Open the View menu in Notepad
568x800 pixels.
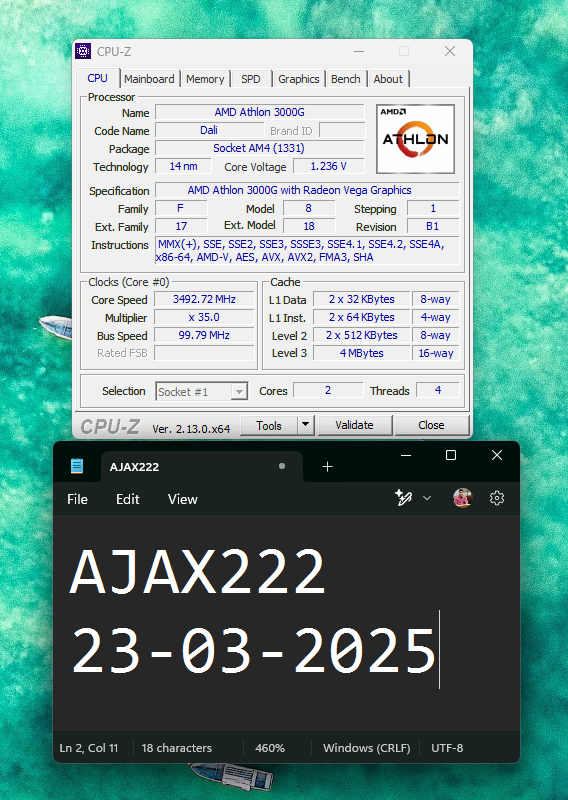183,499
